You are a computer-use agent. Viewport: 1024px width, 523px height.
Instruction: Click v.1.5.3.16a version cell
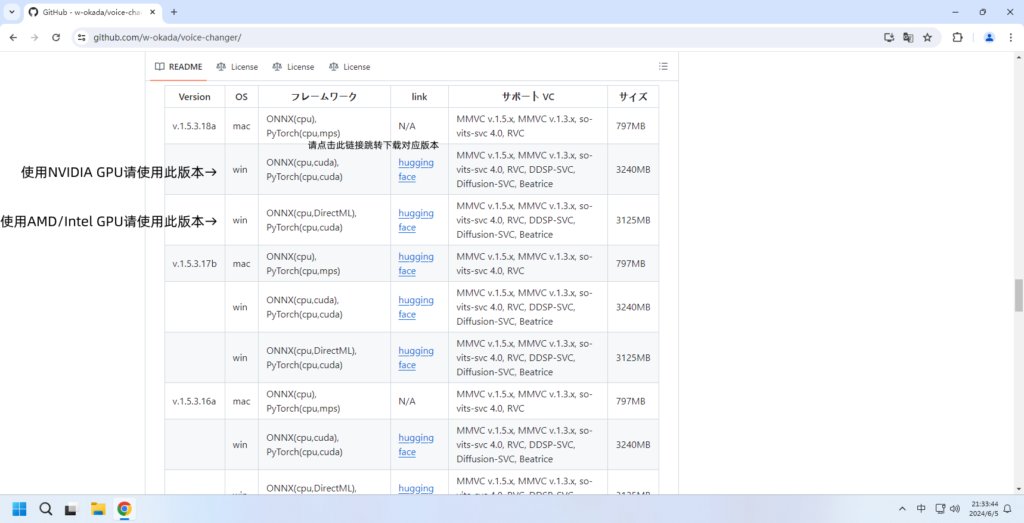point(195,402)
